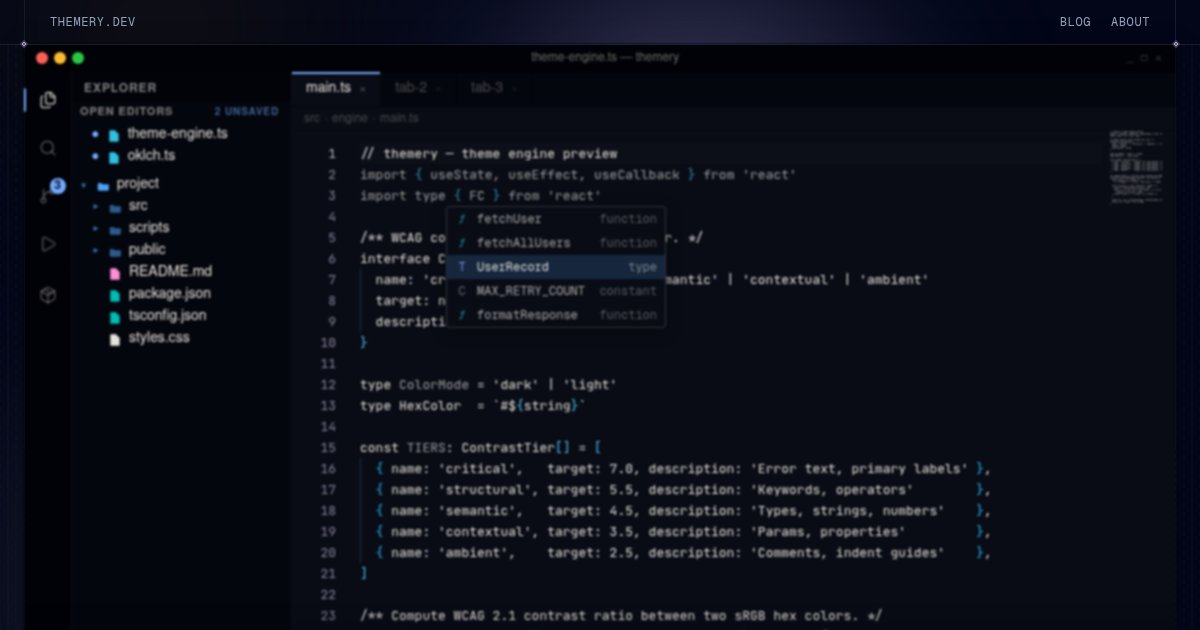Open the Explorer icon in the activity bar
The image size is (1200, 630).
pyautogui.click(x=48, y=99)
